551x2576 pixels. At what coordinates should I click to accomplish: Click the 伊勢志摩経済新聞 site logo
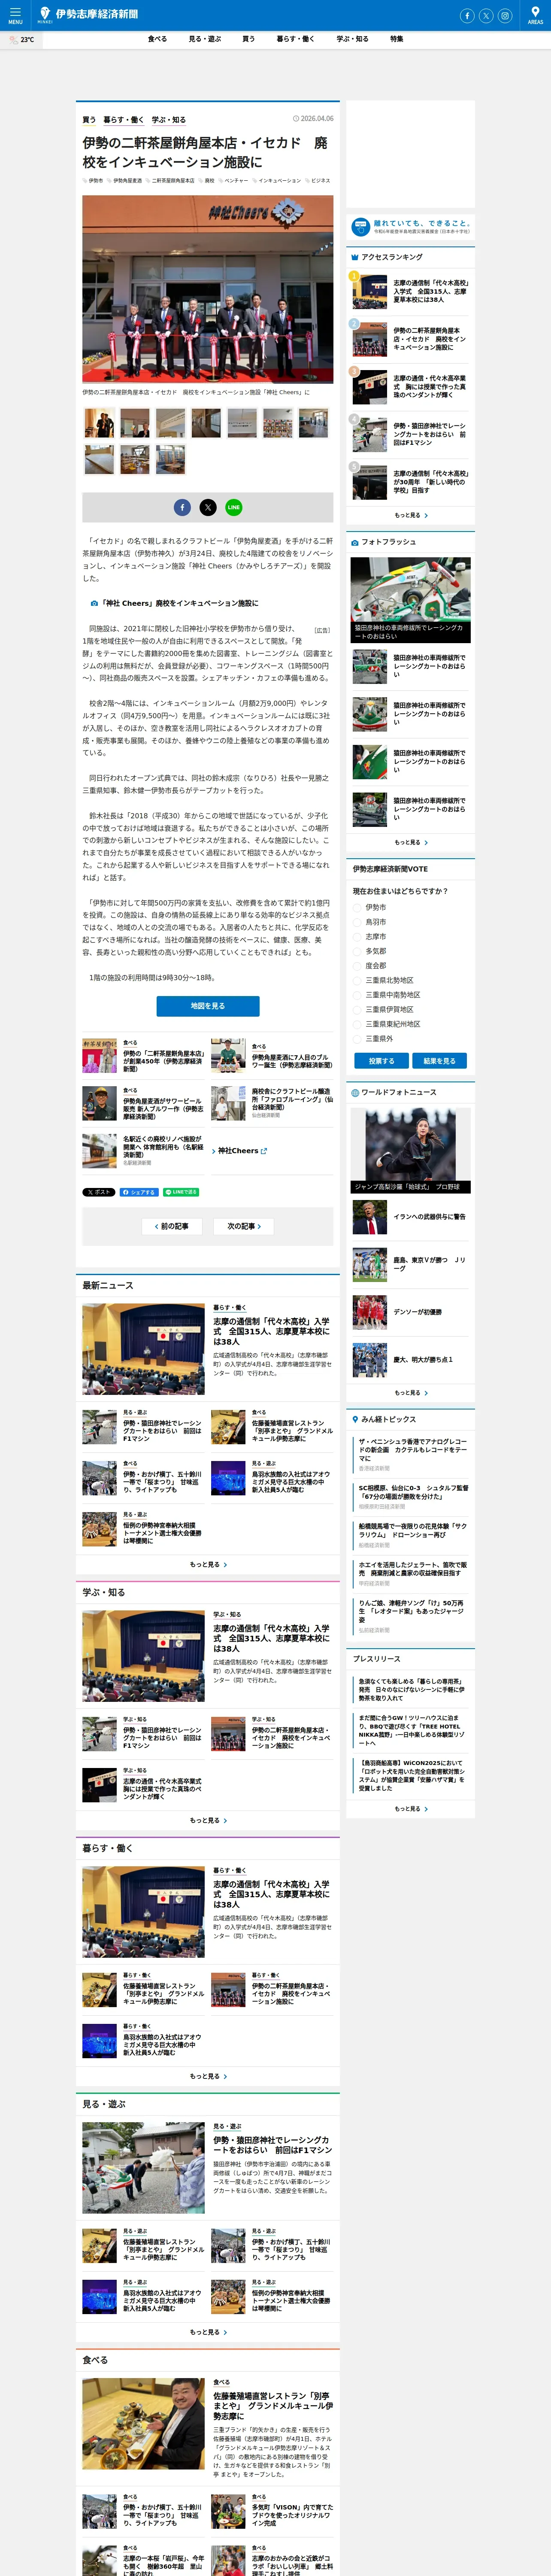(x=89, y=14)
